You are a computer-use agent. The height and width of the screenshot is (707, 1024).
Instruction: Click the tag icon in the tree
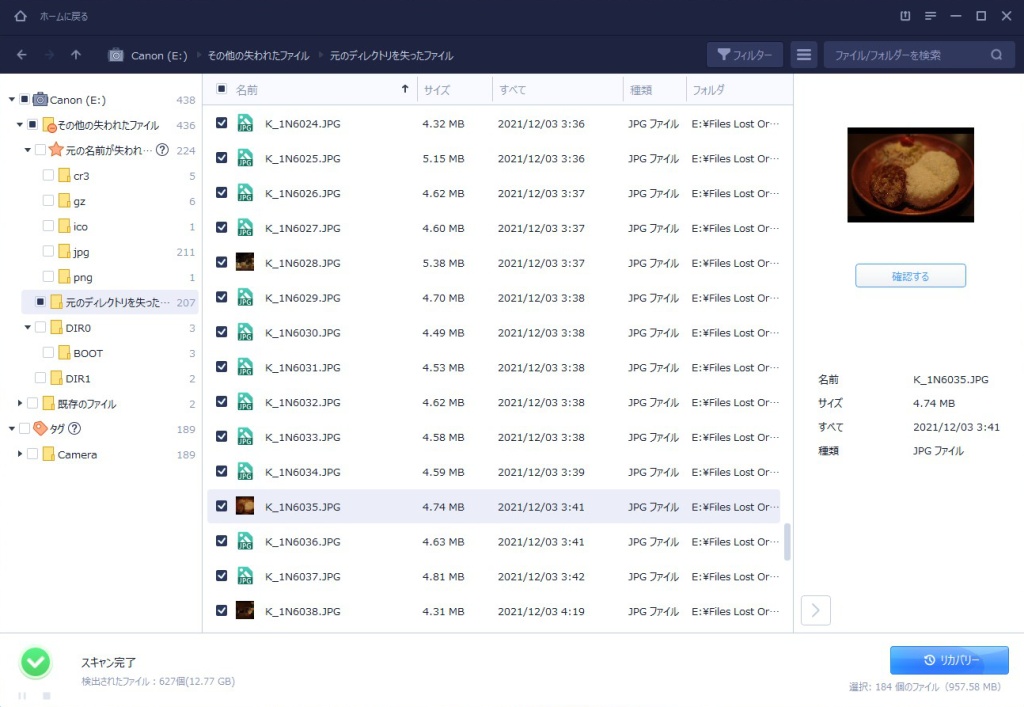coord(40,428)
